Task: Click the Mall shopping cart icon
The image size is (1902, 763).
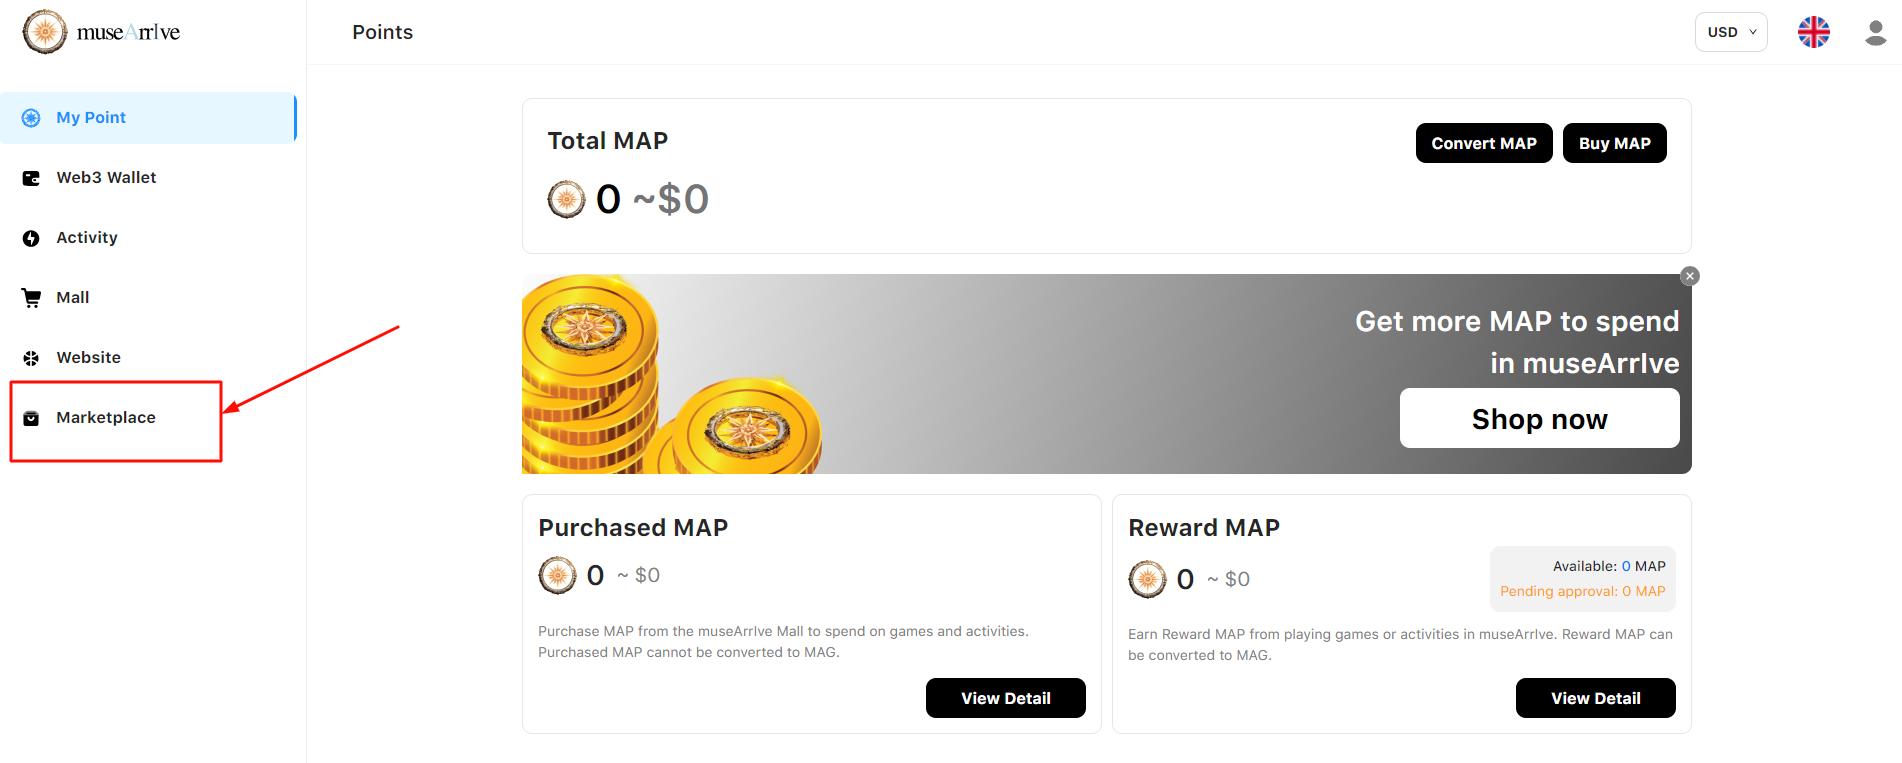Action: [31, 298]
